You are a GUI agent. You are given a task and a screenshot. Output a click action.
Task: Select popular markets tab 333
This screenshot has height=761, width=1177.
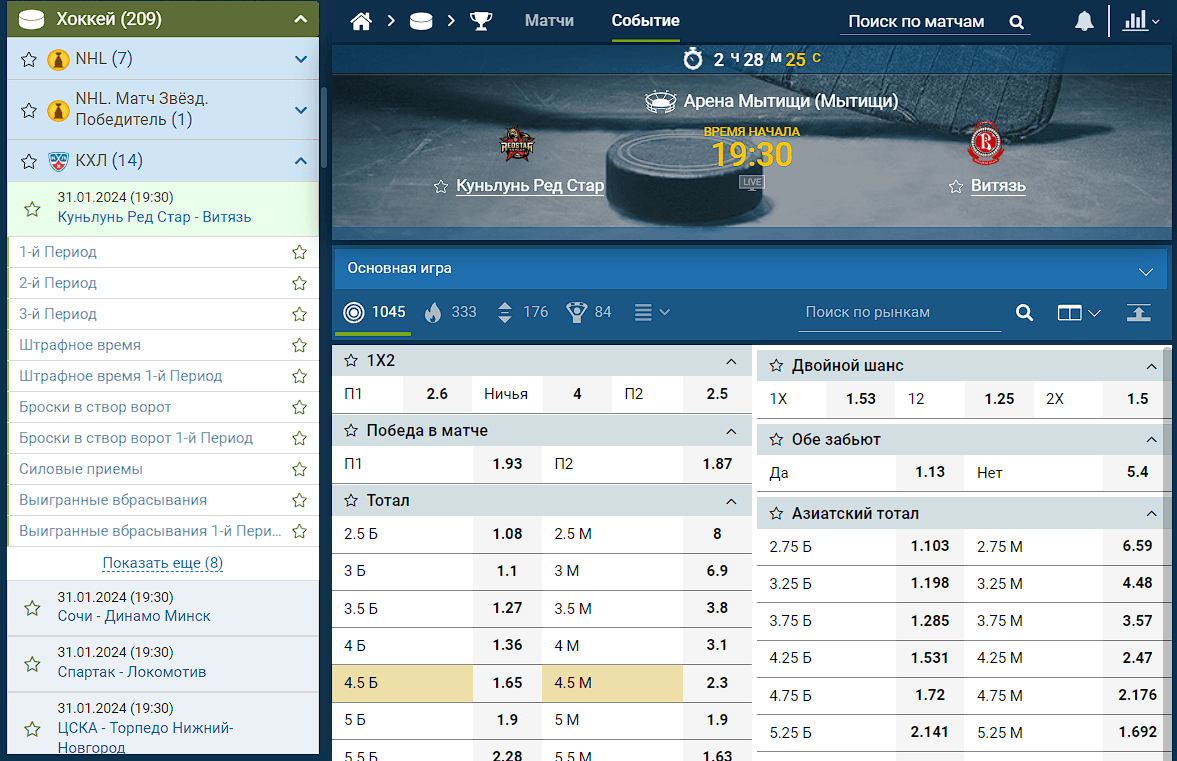pos(450,312)
